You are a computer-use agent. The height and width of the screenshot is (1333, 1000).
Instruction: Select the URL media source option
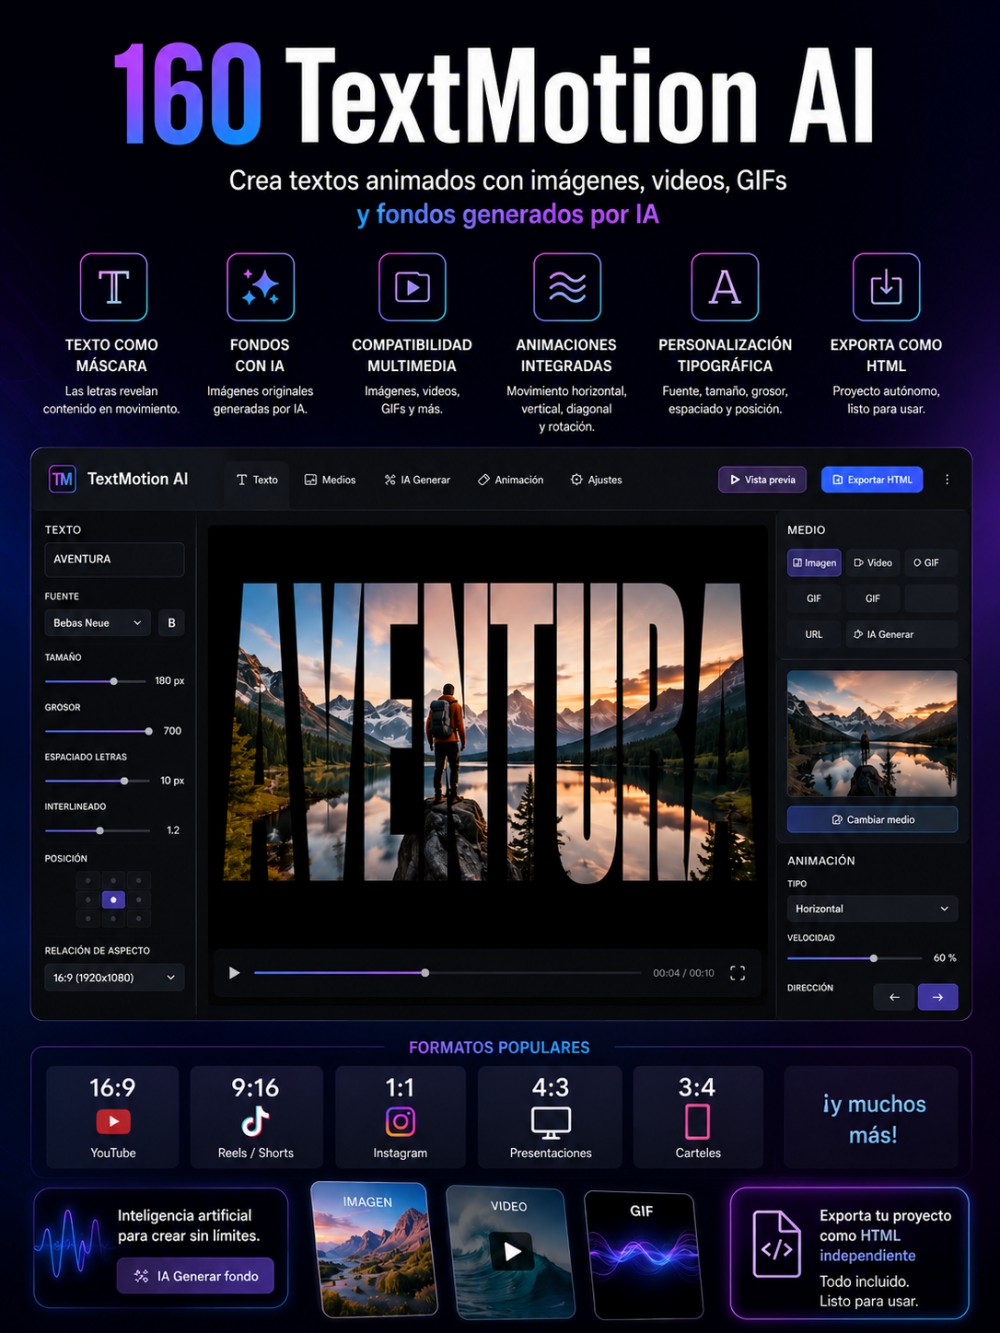click(814, 634)
